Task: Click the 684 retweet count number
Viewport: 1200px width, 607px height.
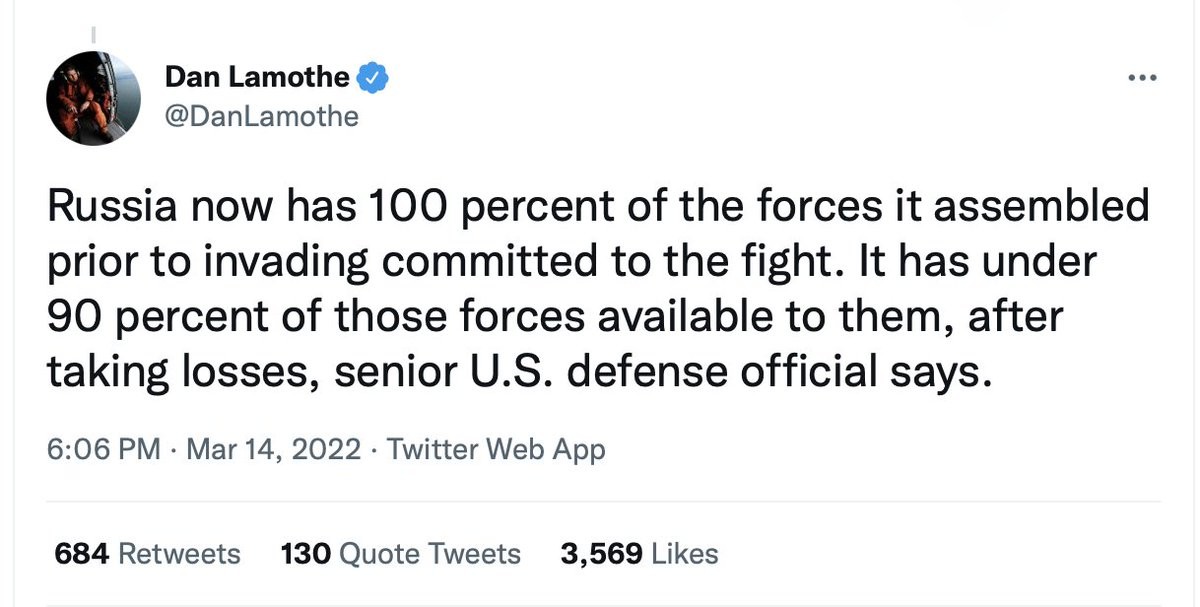Action: tap(80, 553)
